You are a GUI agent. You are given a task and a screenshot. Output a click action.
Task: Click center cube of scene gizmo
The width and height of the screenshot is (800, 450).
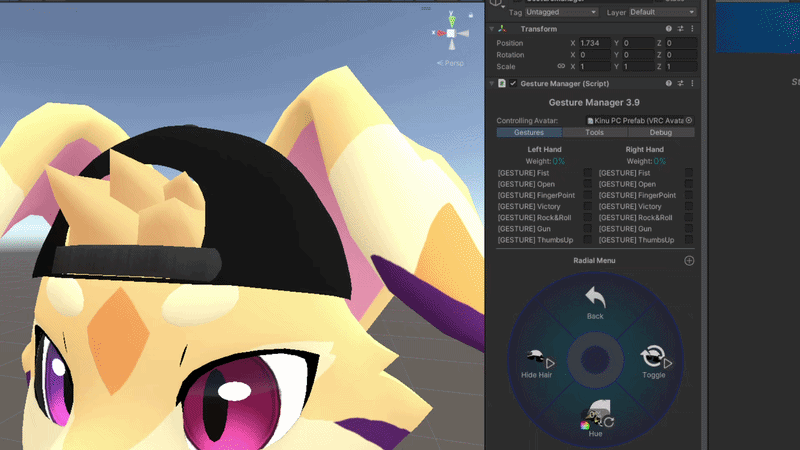click(451, 33)
